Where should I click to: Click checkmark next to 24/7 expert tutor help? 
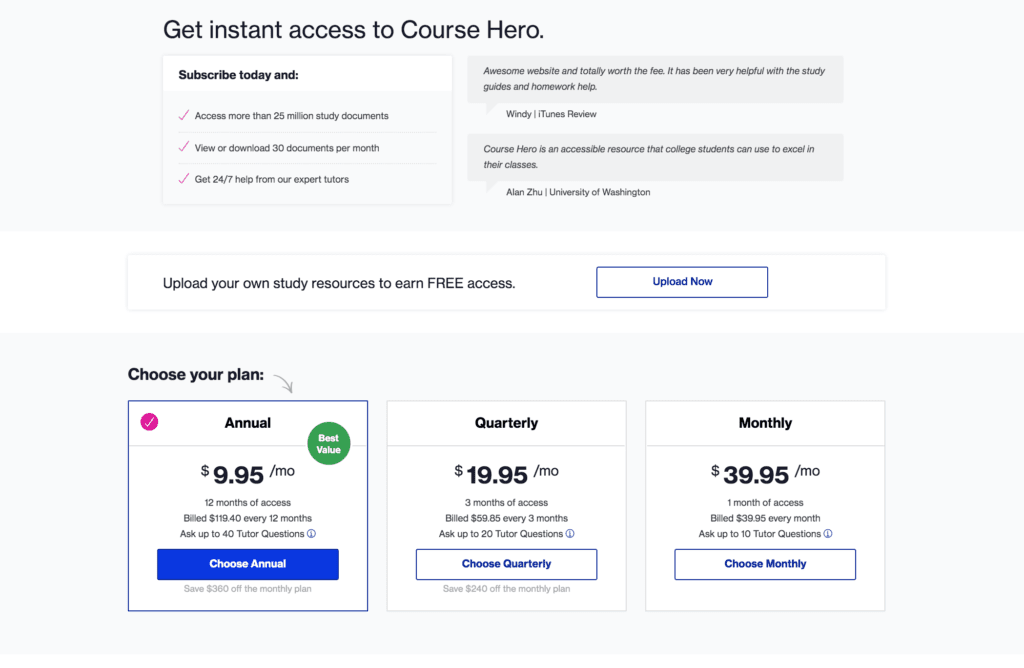click(183, 179)
